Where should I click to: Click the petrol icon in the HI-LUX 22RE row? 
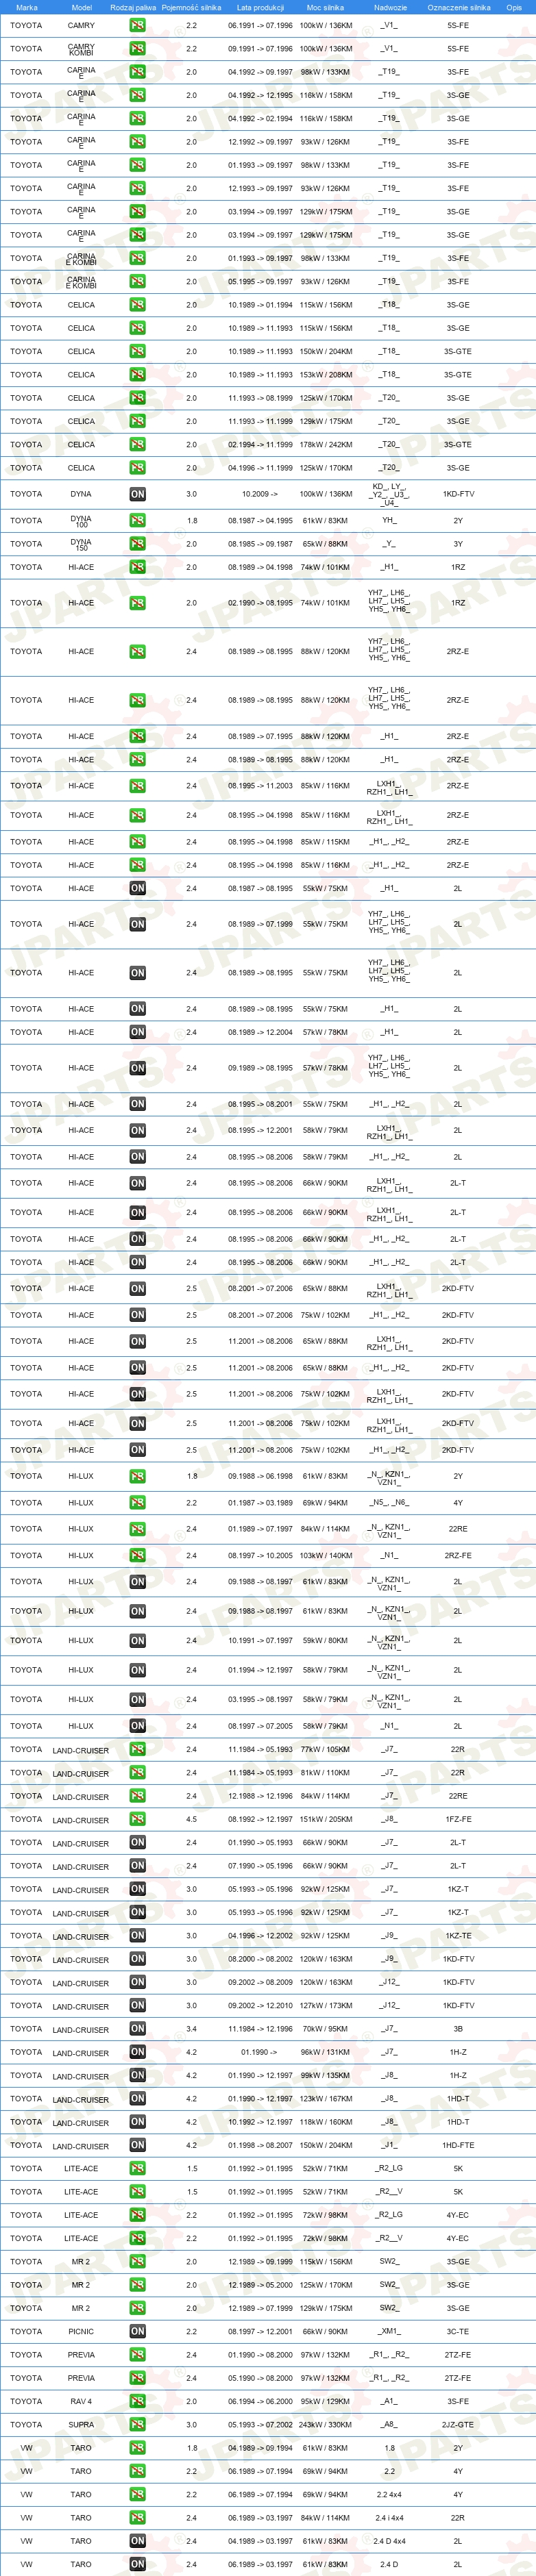[137, 1529]
